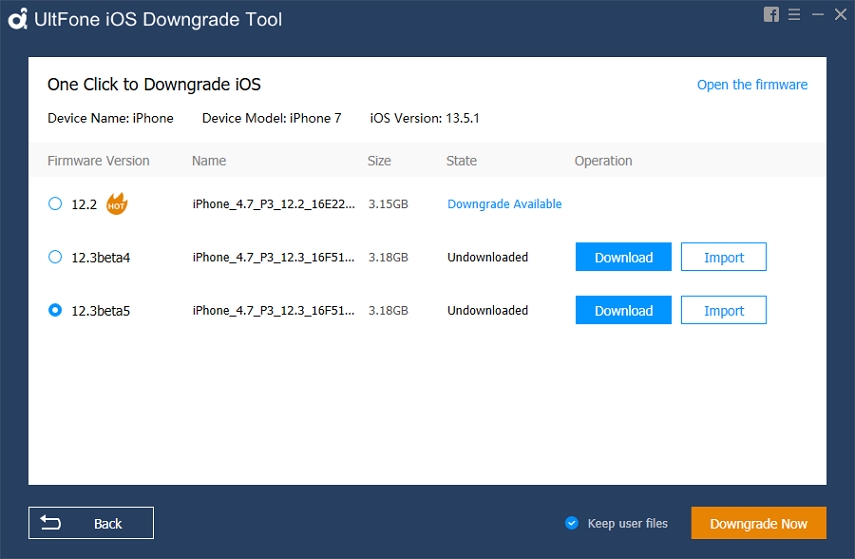Download the 12.3beta4 firmware

[623, 257]
